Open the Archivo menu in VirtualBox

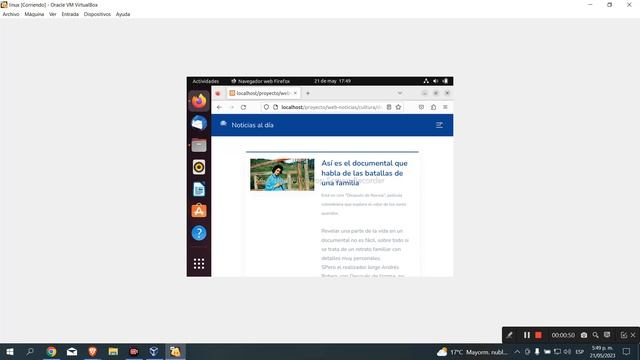(11, 14)
